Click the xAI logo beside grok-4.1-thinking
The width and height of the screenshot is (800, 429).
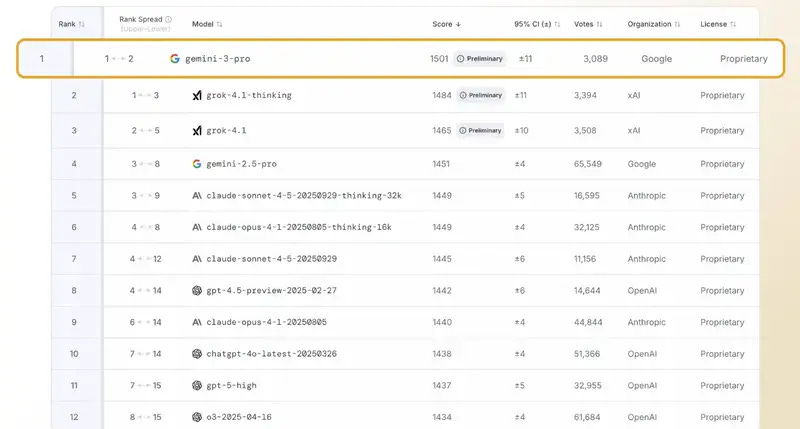coord(197,95)
